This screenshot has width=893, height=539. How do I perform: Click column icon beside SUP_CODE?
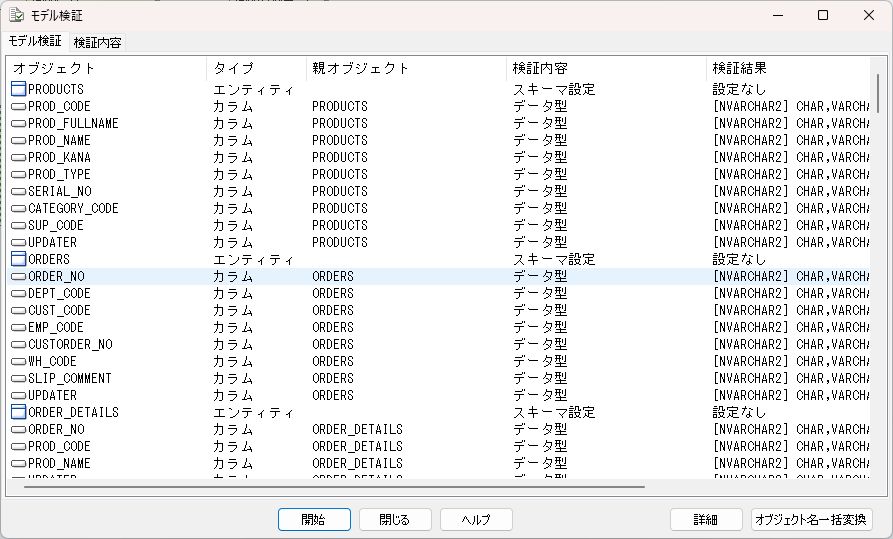coord(19,226)
